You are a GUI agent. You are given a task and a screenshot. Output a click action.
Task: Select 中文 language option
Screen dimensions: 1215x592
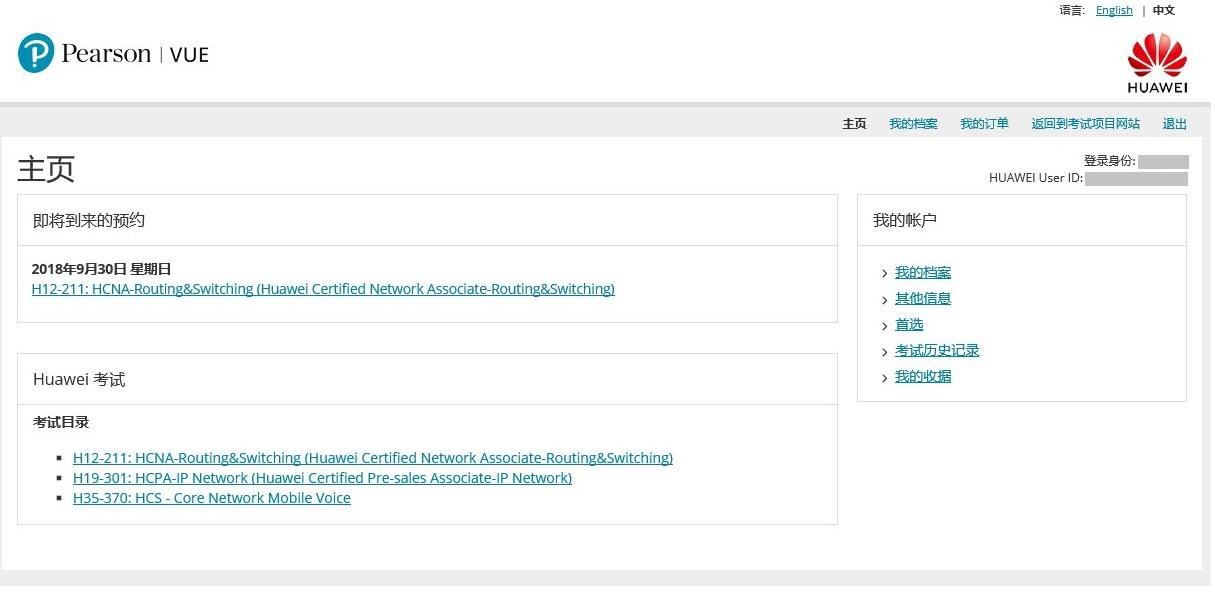click(1164, 10)
